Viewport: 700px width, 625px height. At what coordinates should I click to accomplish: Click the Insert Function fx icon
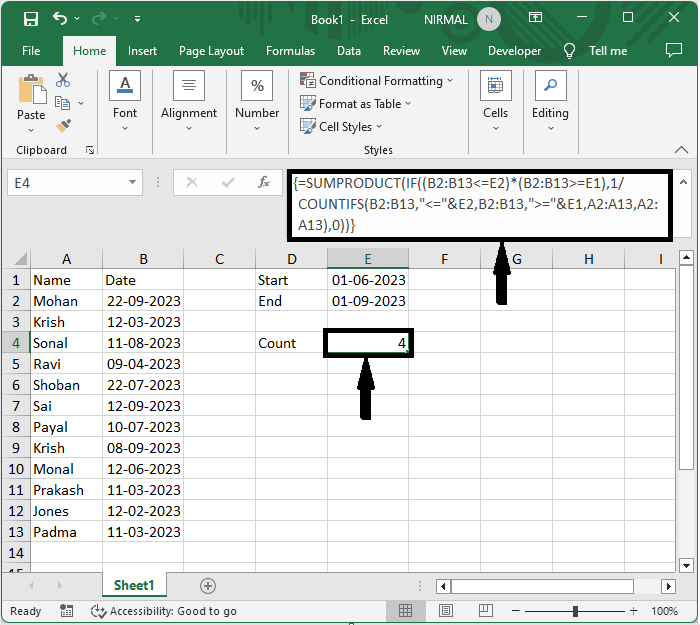click(264, 182)
